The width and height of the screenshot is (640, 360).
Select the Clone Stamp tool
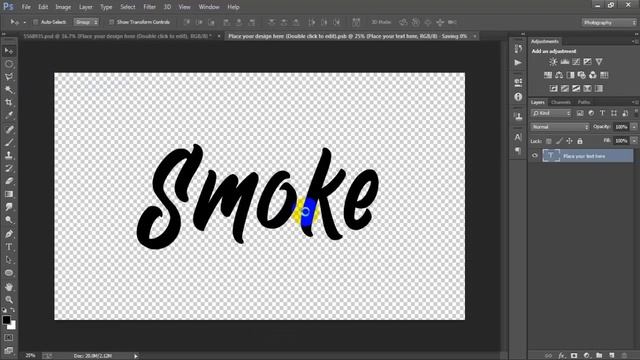pos(9,155)
